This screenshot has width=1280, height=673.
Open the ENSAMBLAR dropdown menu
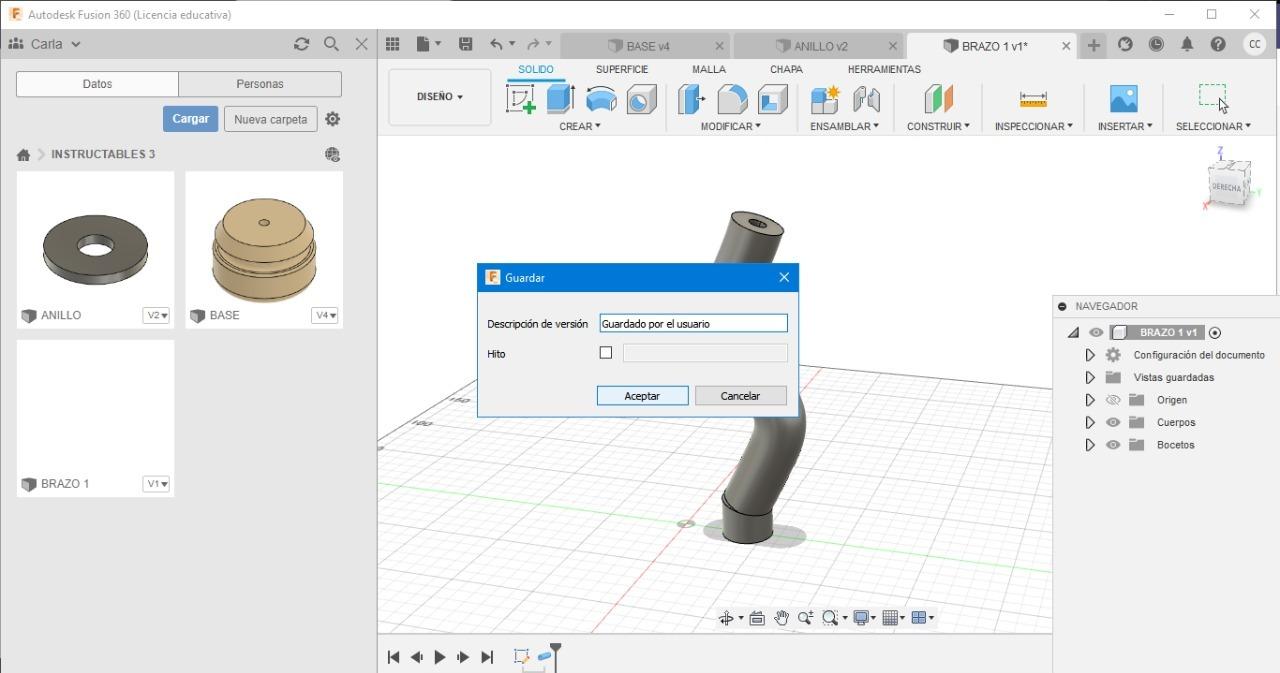(844, 126)
